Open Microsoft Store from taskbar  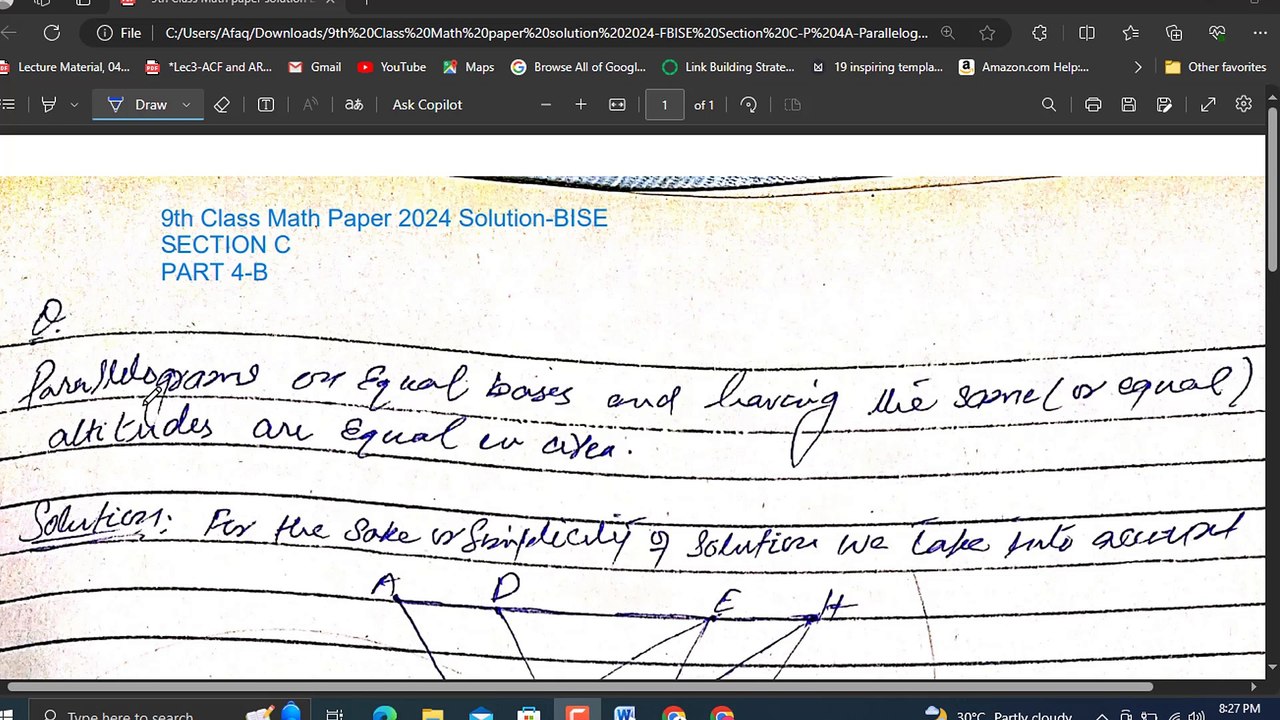click(x=529, y=714)
